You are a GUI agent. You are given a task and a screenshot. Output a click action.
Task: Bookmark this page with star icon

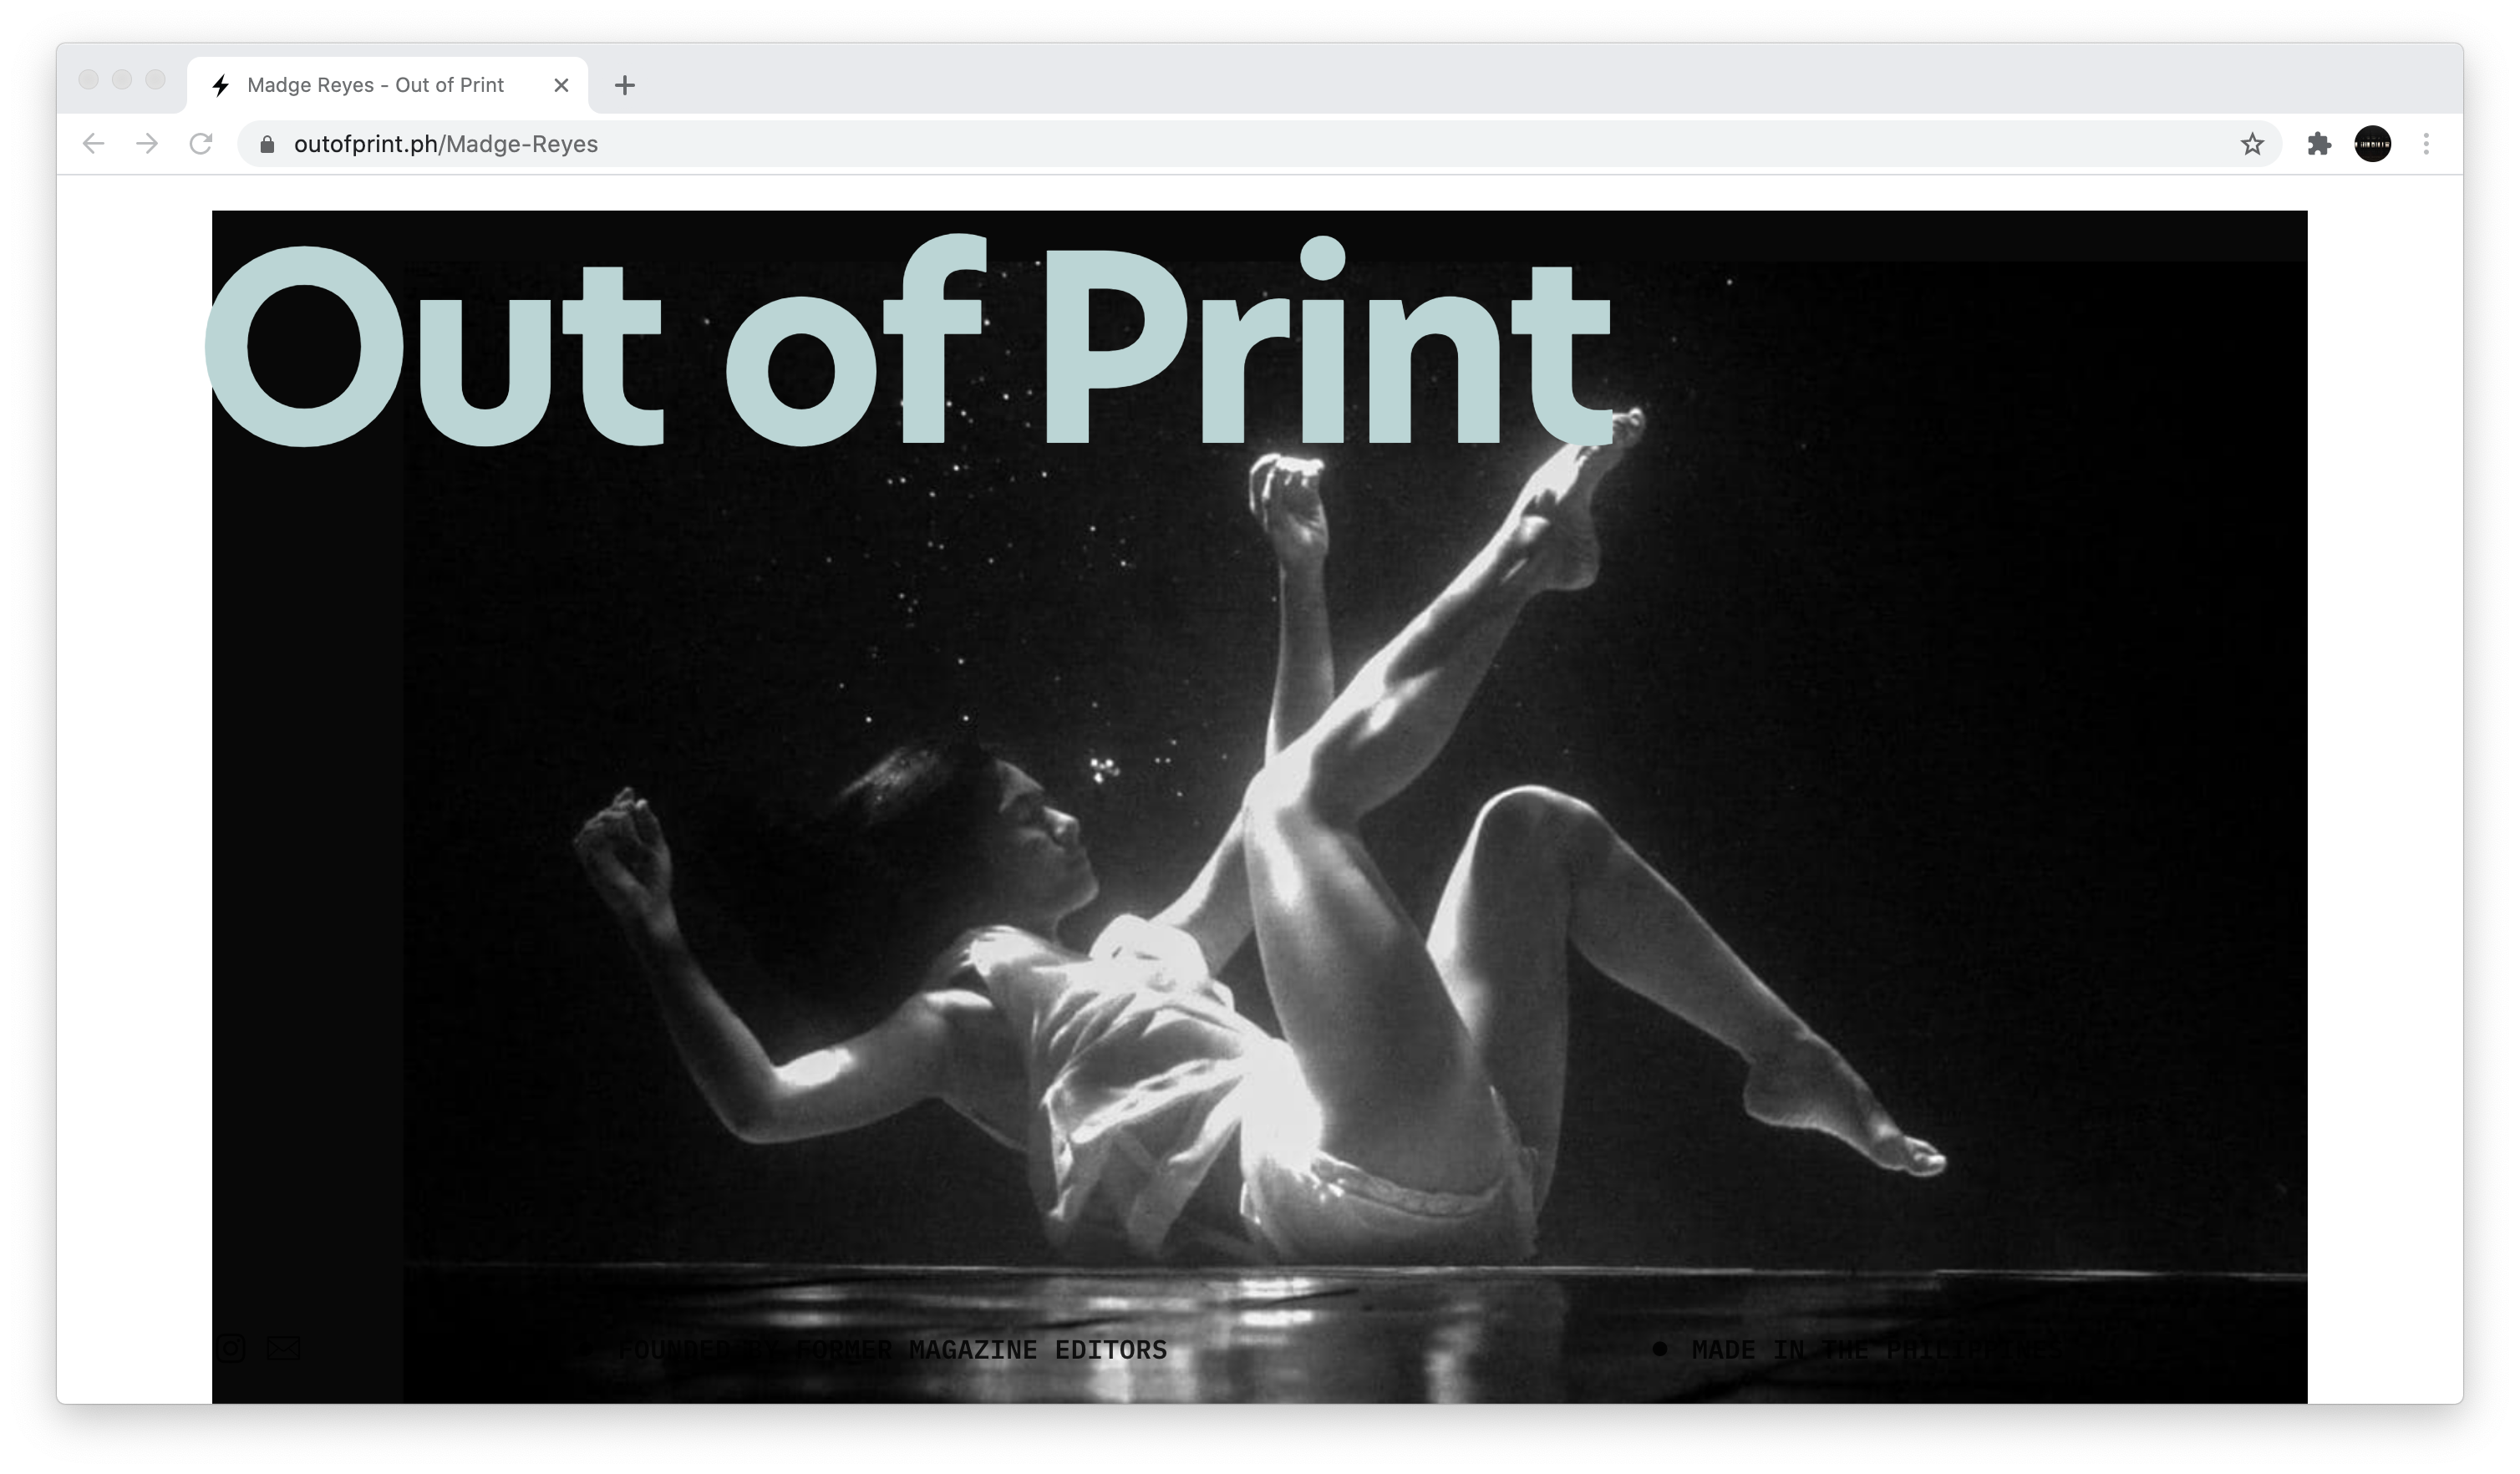2251,144
